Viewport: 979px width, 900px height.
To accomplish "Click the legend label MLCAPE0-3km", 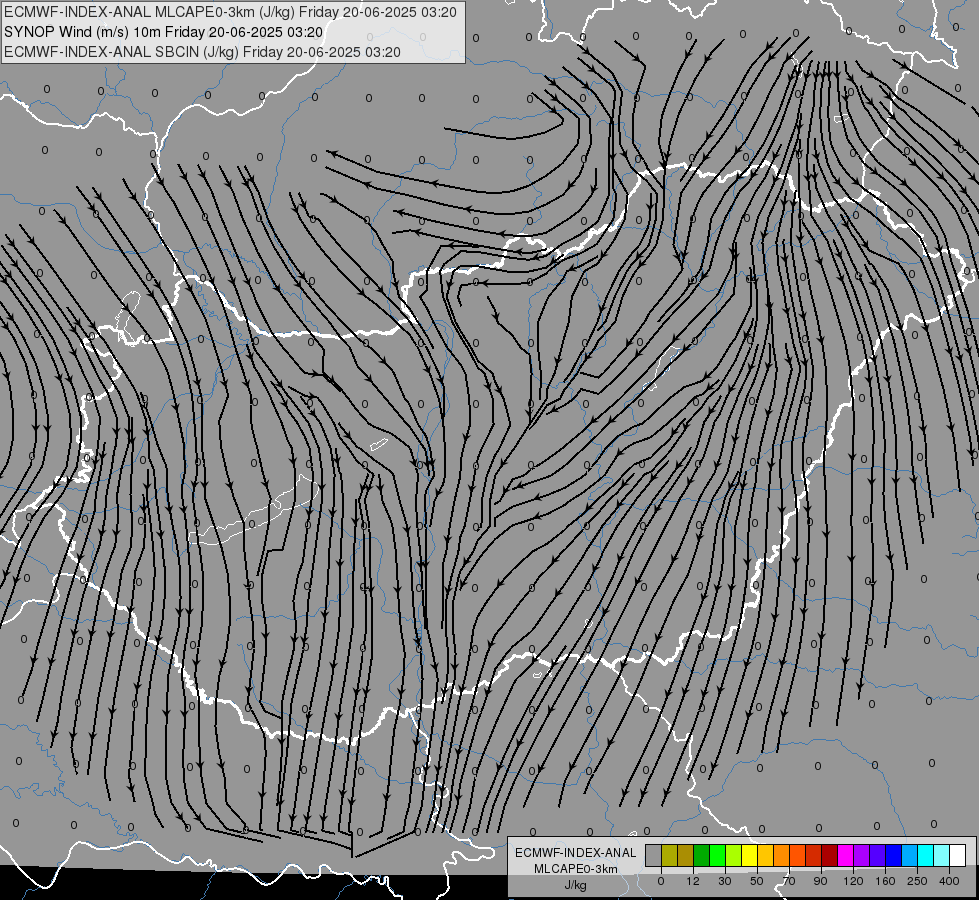I will coord(576,869).
